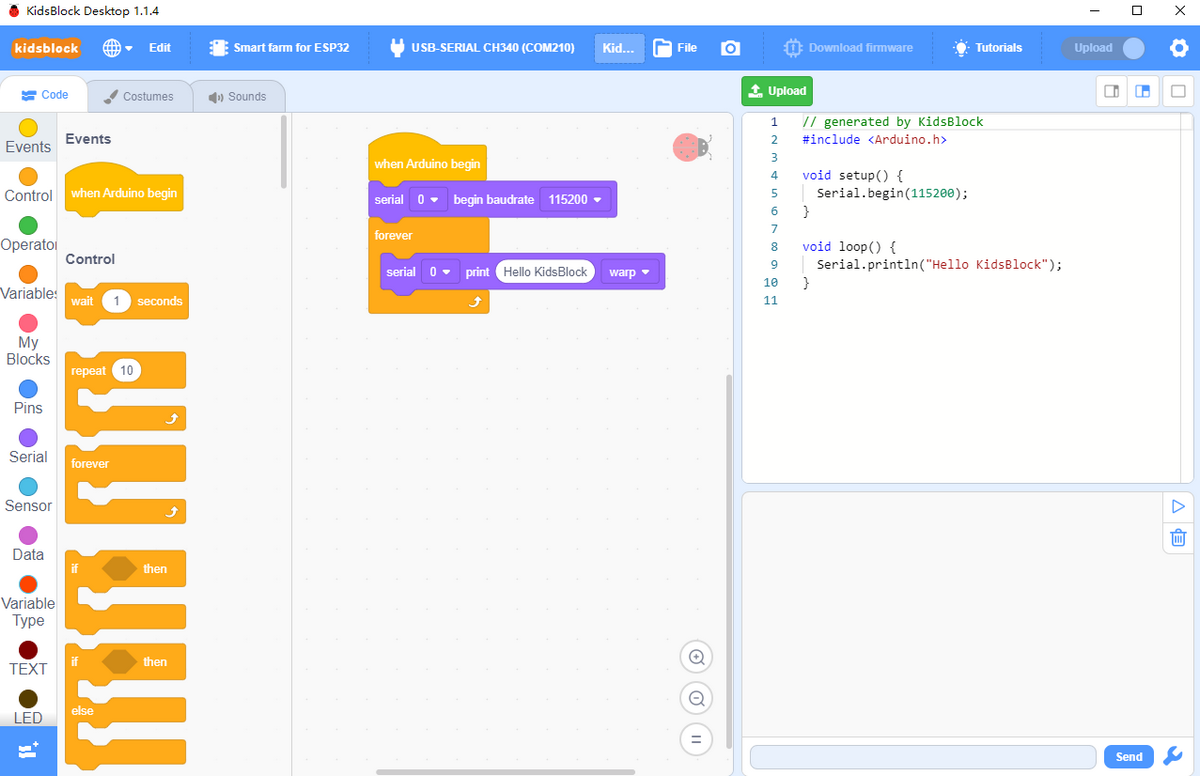Select the Pins category
Viewport: 1200px width, 776px height.
[x=28, y=398]
